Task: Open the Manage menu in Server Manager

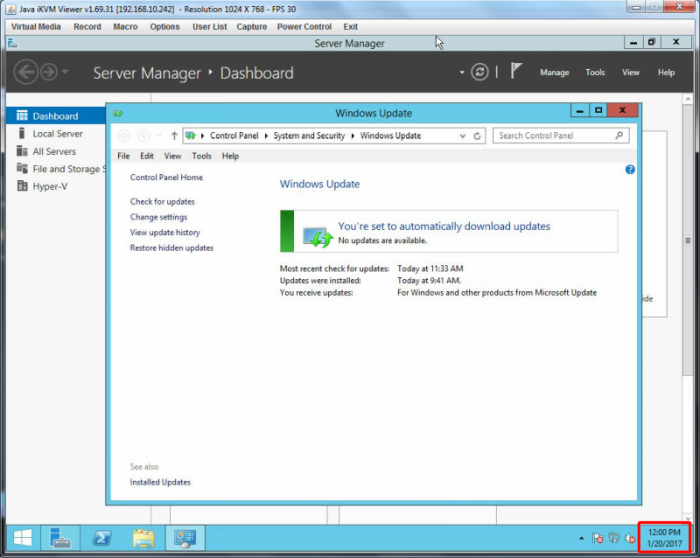Action: pos(554,72)
